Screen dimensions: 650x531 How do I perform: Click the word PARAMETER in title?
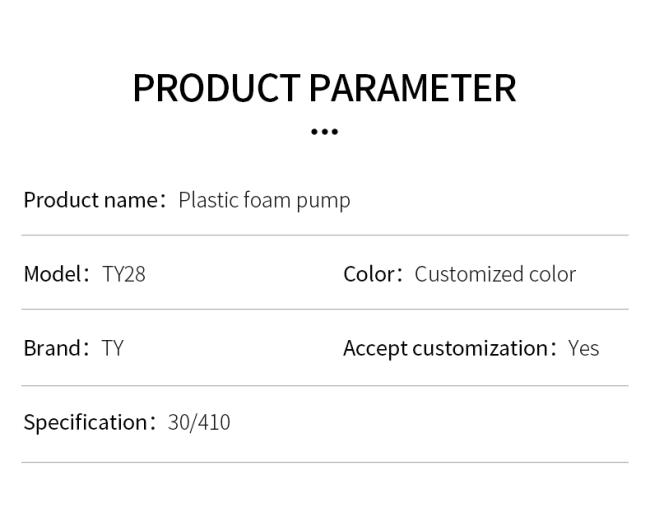tap(413, 87)
